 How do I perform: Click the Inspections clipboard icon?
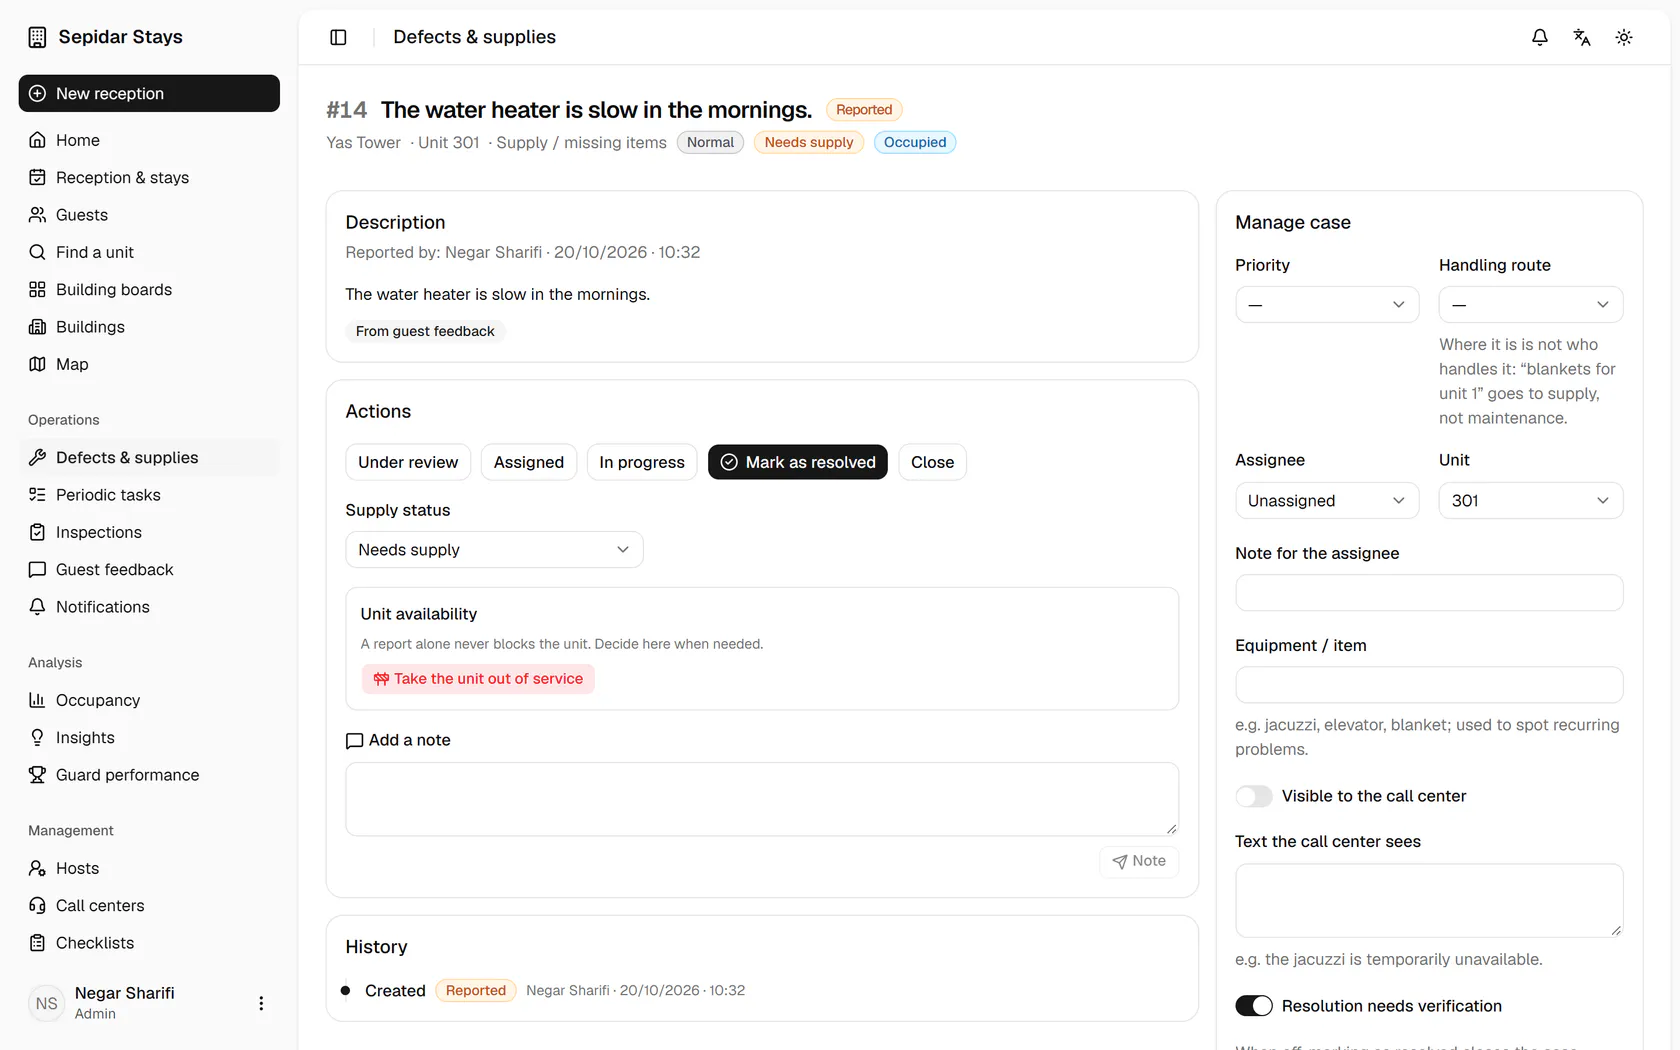[x=37, y=532]
